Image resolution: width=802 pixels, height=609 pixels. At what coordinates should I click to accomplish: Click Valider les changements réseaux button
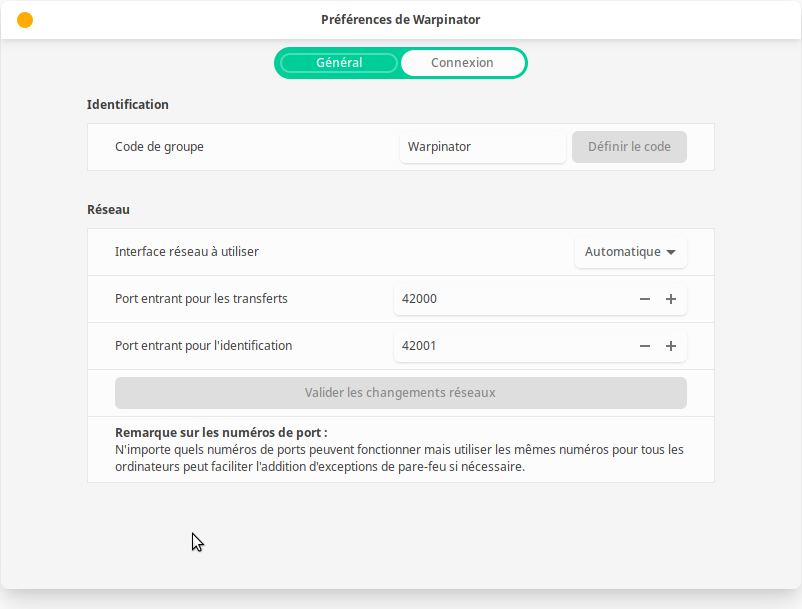click(400, 393)
